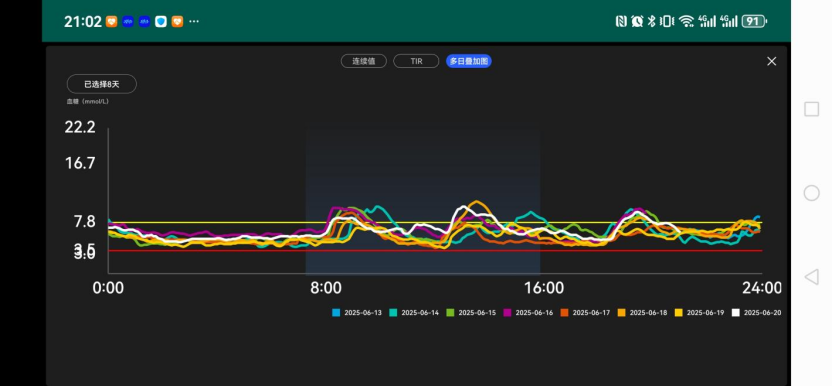Toggle the 2025-06-13 series color swatch
Viewport: 832px width, 386px height.
(x=336, y=313)
